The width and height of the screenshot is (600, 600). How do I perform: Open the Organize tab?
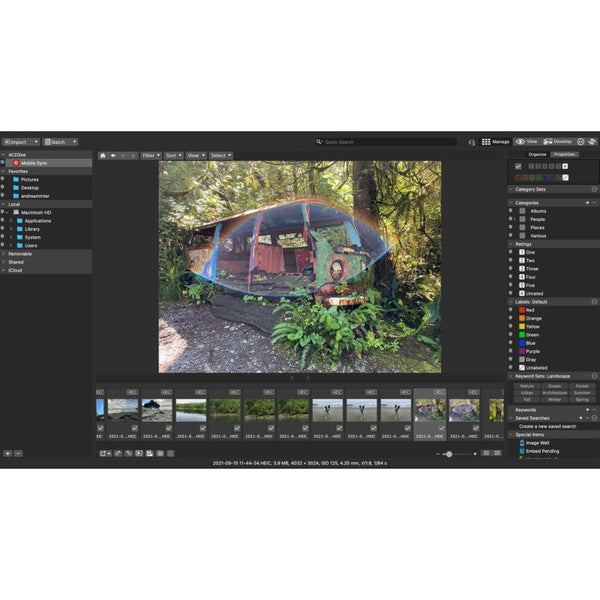(537, 154)
